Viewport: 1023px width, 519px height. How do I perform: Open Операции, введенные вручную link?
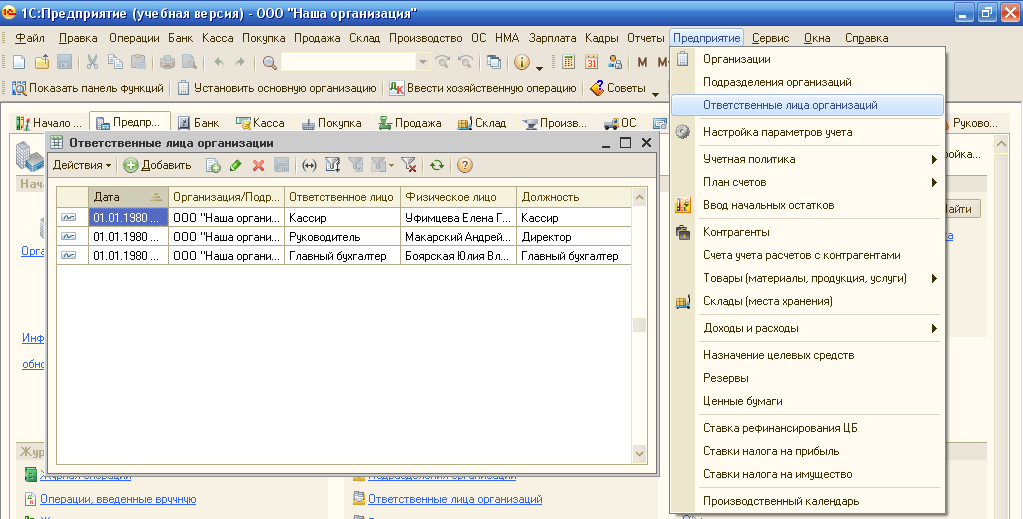coord(118,499)
